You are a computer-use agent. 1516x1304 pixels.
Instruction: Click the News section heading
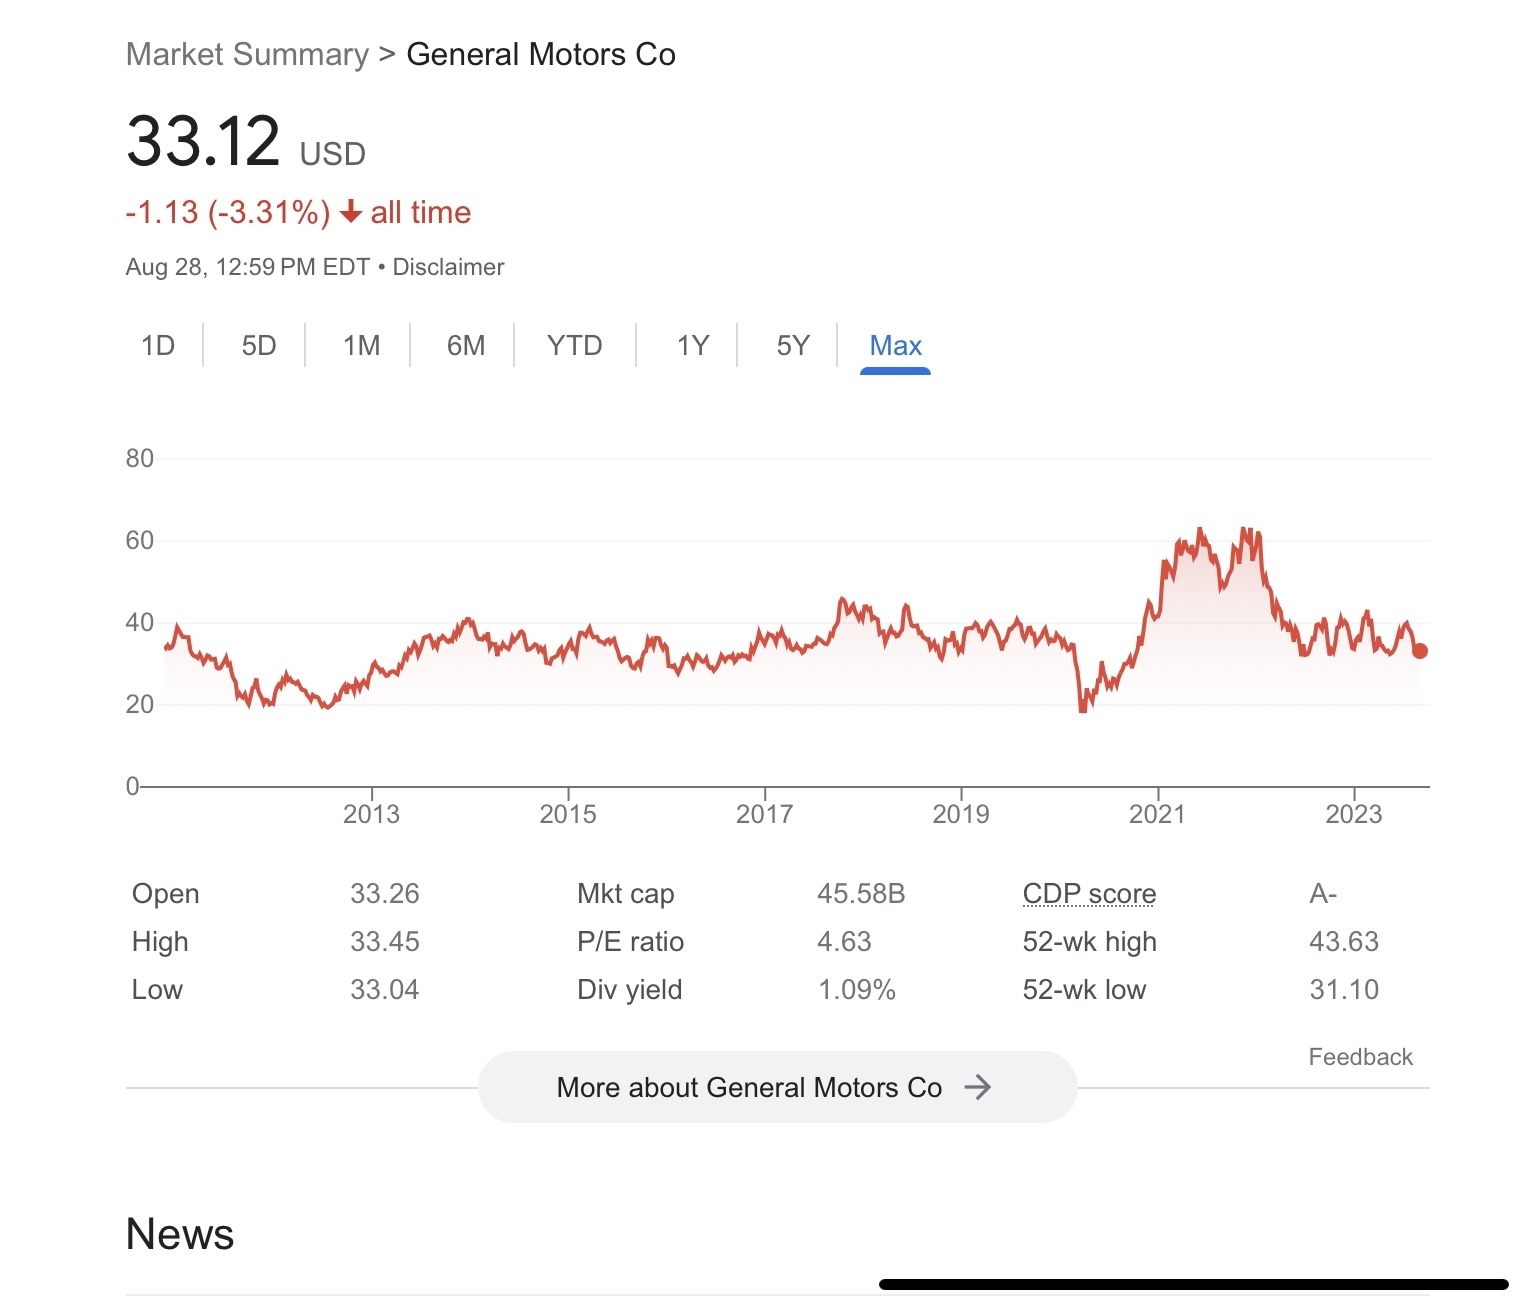point(180,1234)
